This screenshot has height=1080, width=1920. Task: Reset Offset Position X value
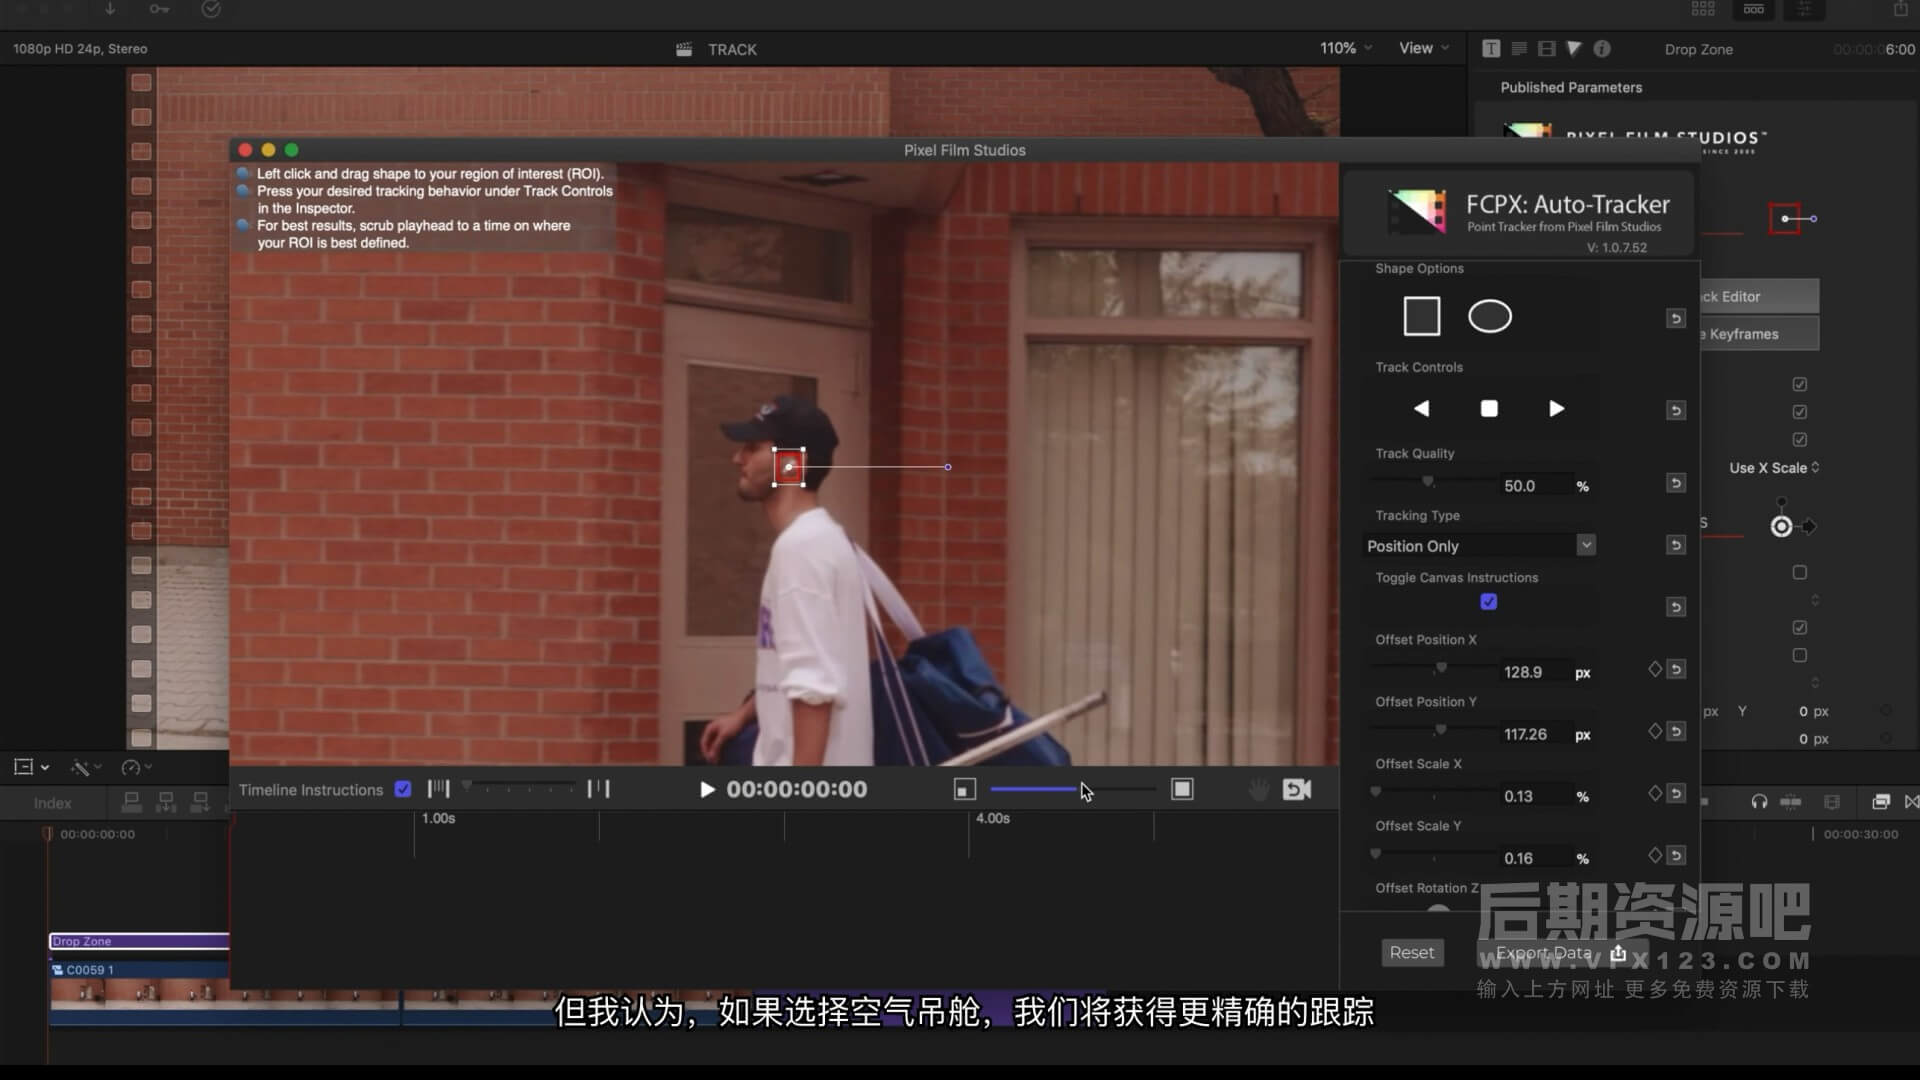point(1676,669)
